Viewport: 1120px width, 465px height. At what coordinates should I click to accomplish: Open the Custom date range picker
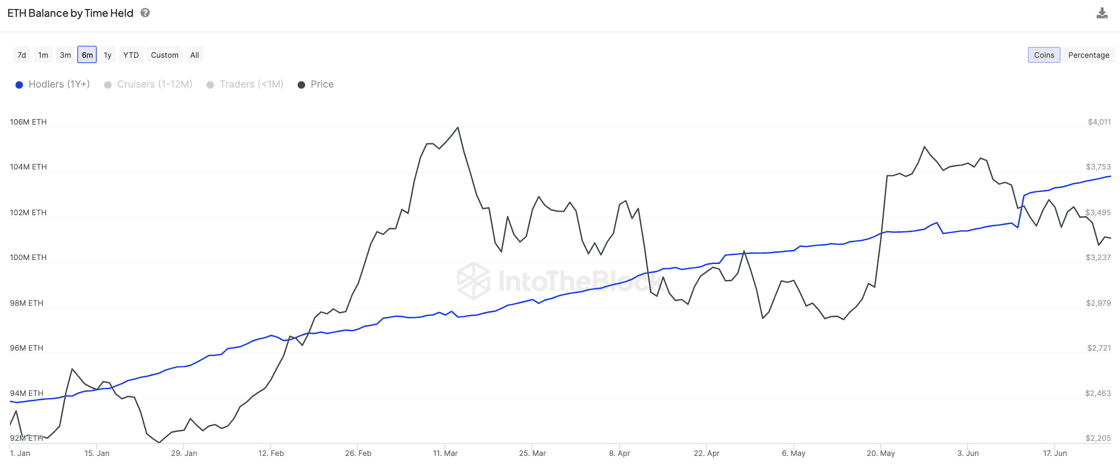(165, 55)
